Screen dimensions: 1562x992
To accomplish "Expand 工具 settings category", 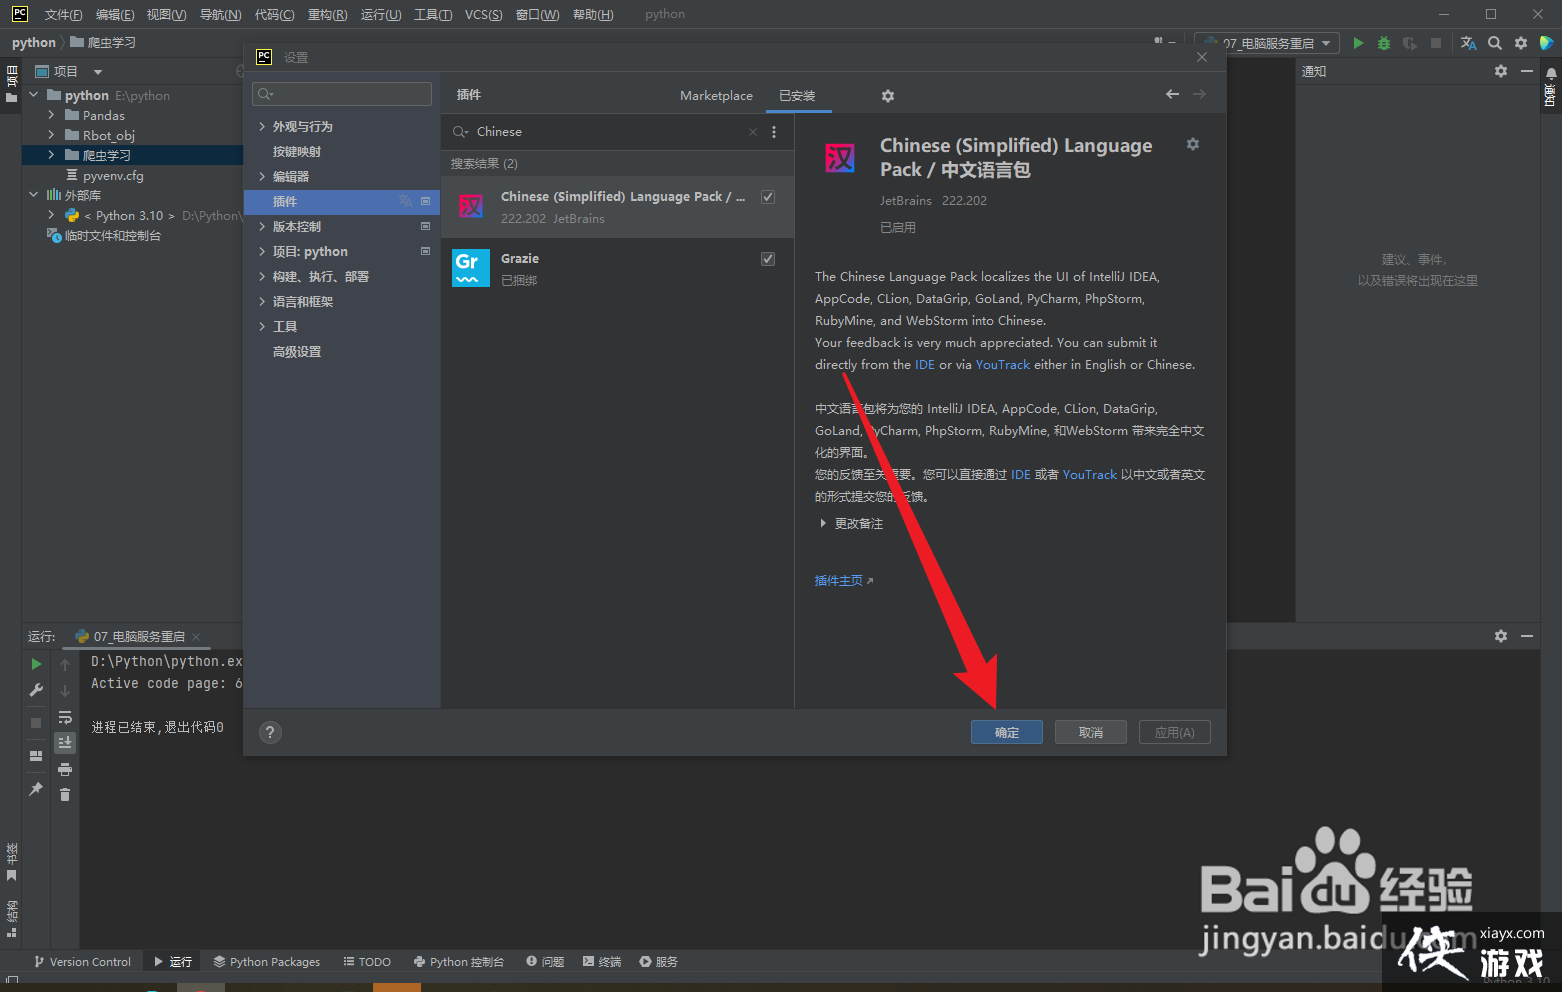I will point(262,326).
